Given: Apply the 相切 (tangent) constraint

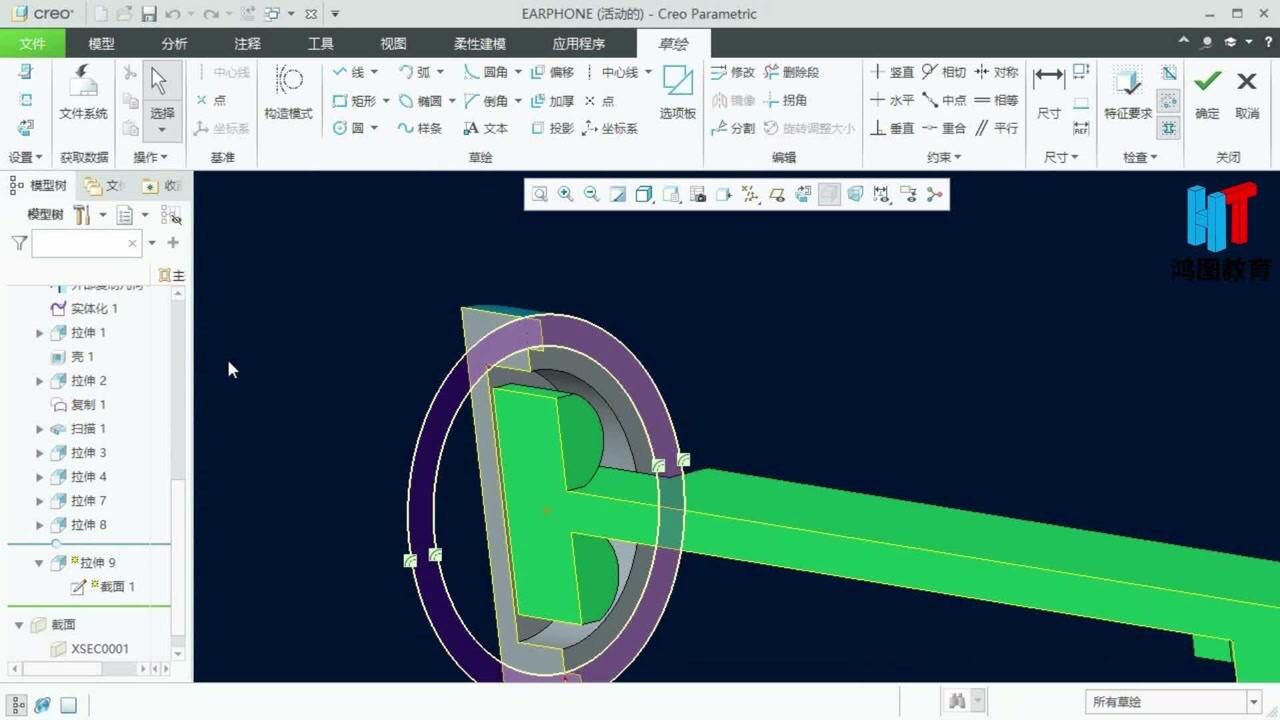Looking at the screenshot, I should tap(944, 72).
